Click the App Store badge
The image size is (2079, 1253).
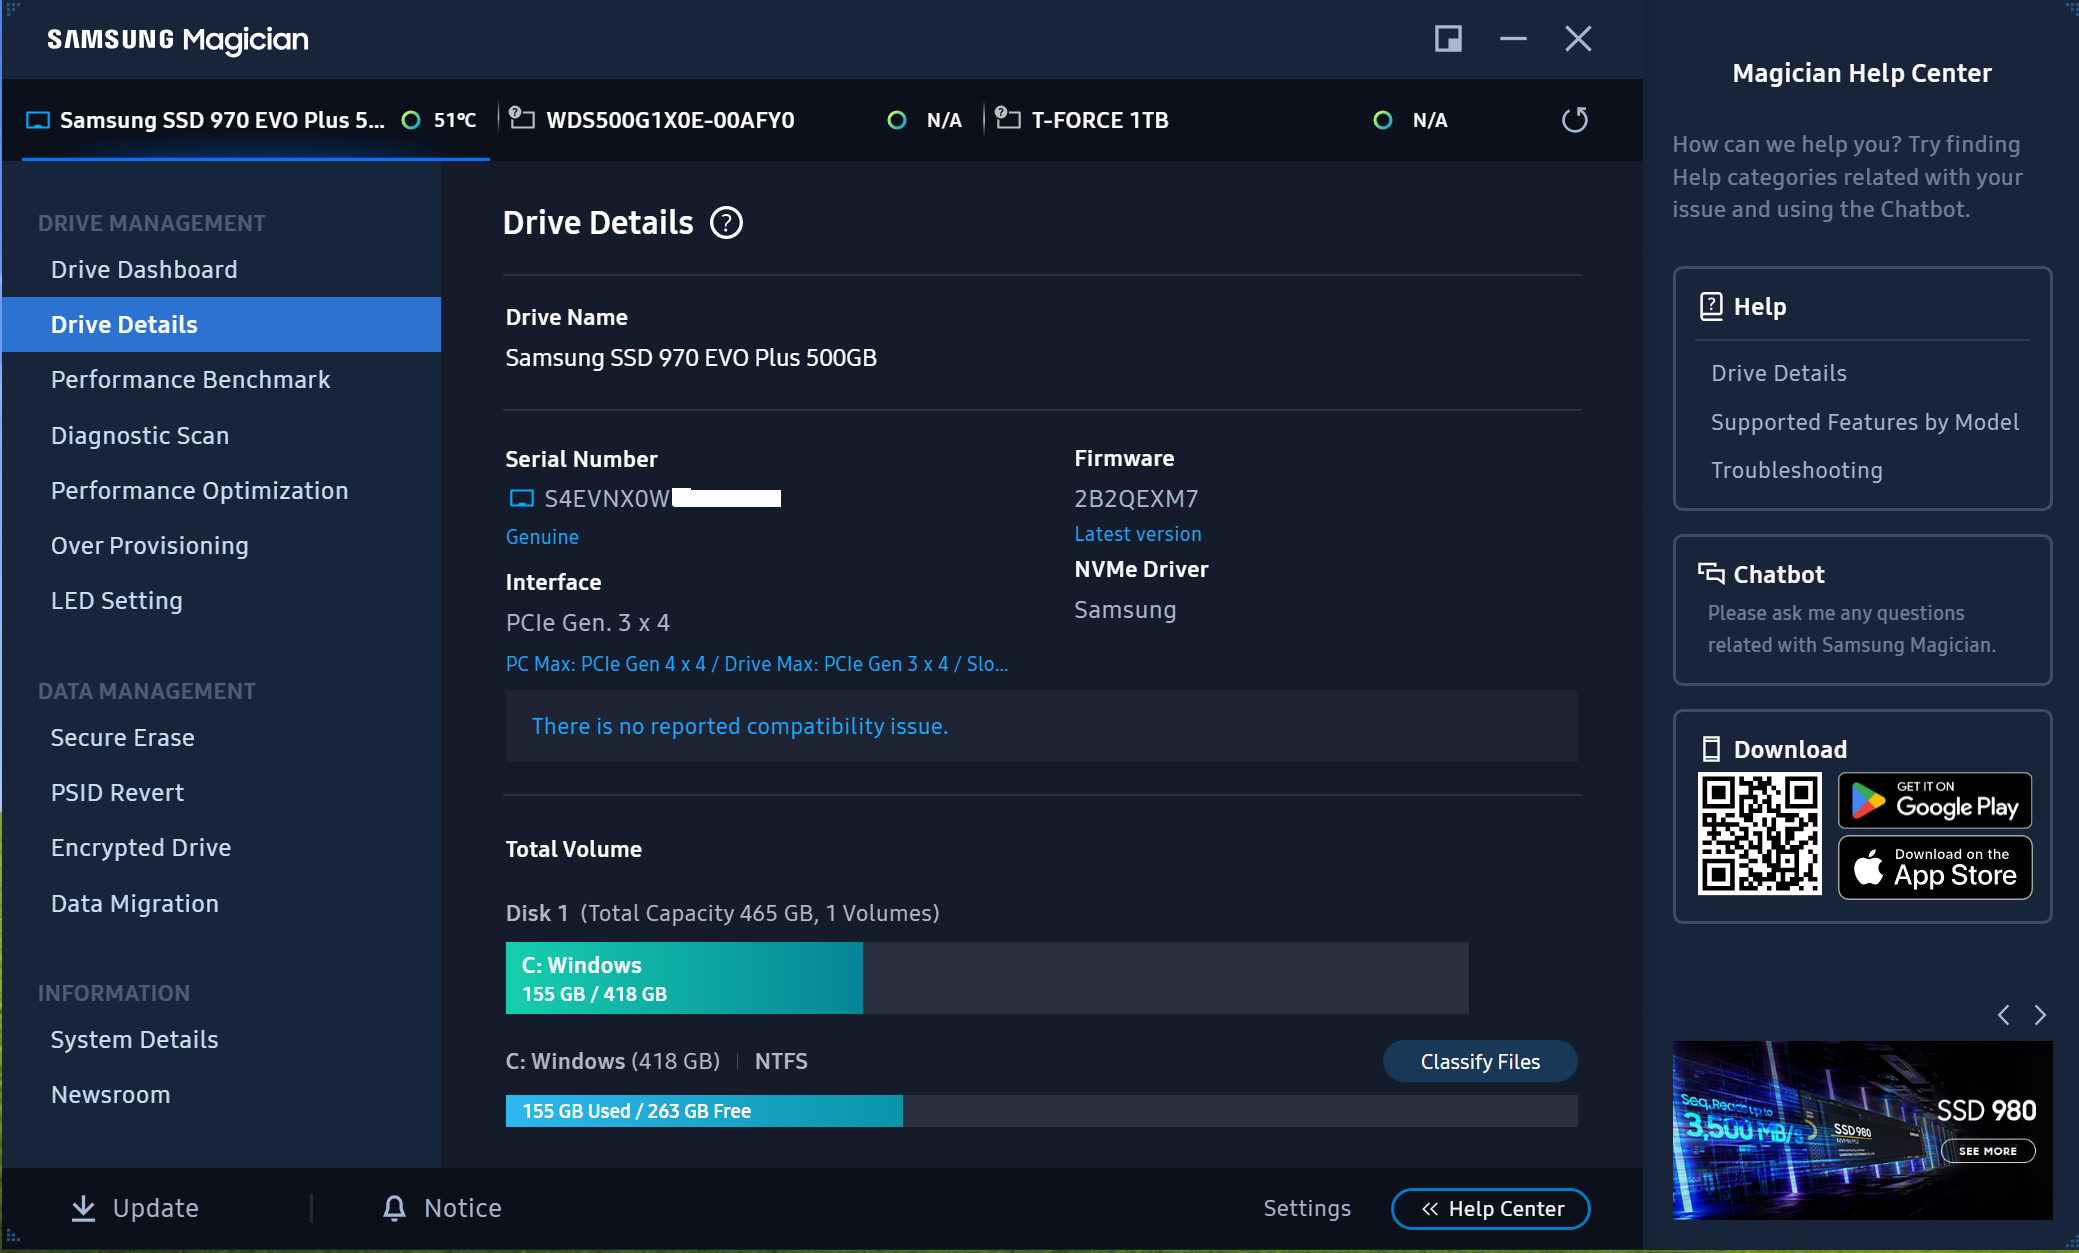pos(1935,867)
